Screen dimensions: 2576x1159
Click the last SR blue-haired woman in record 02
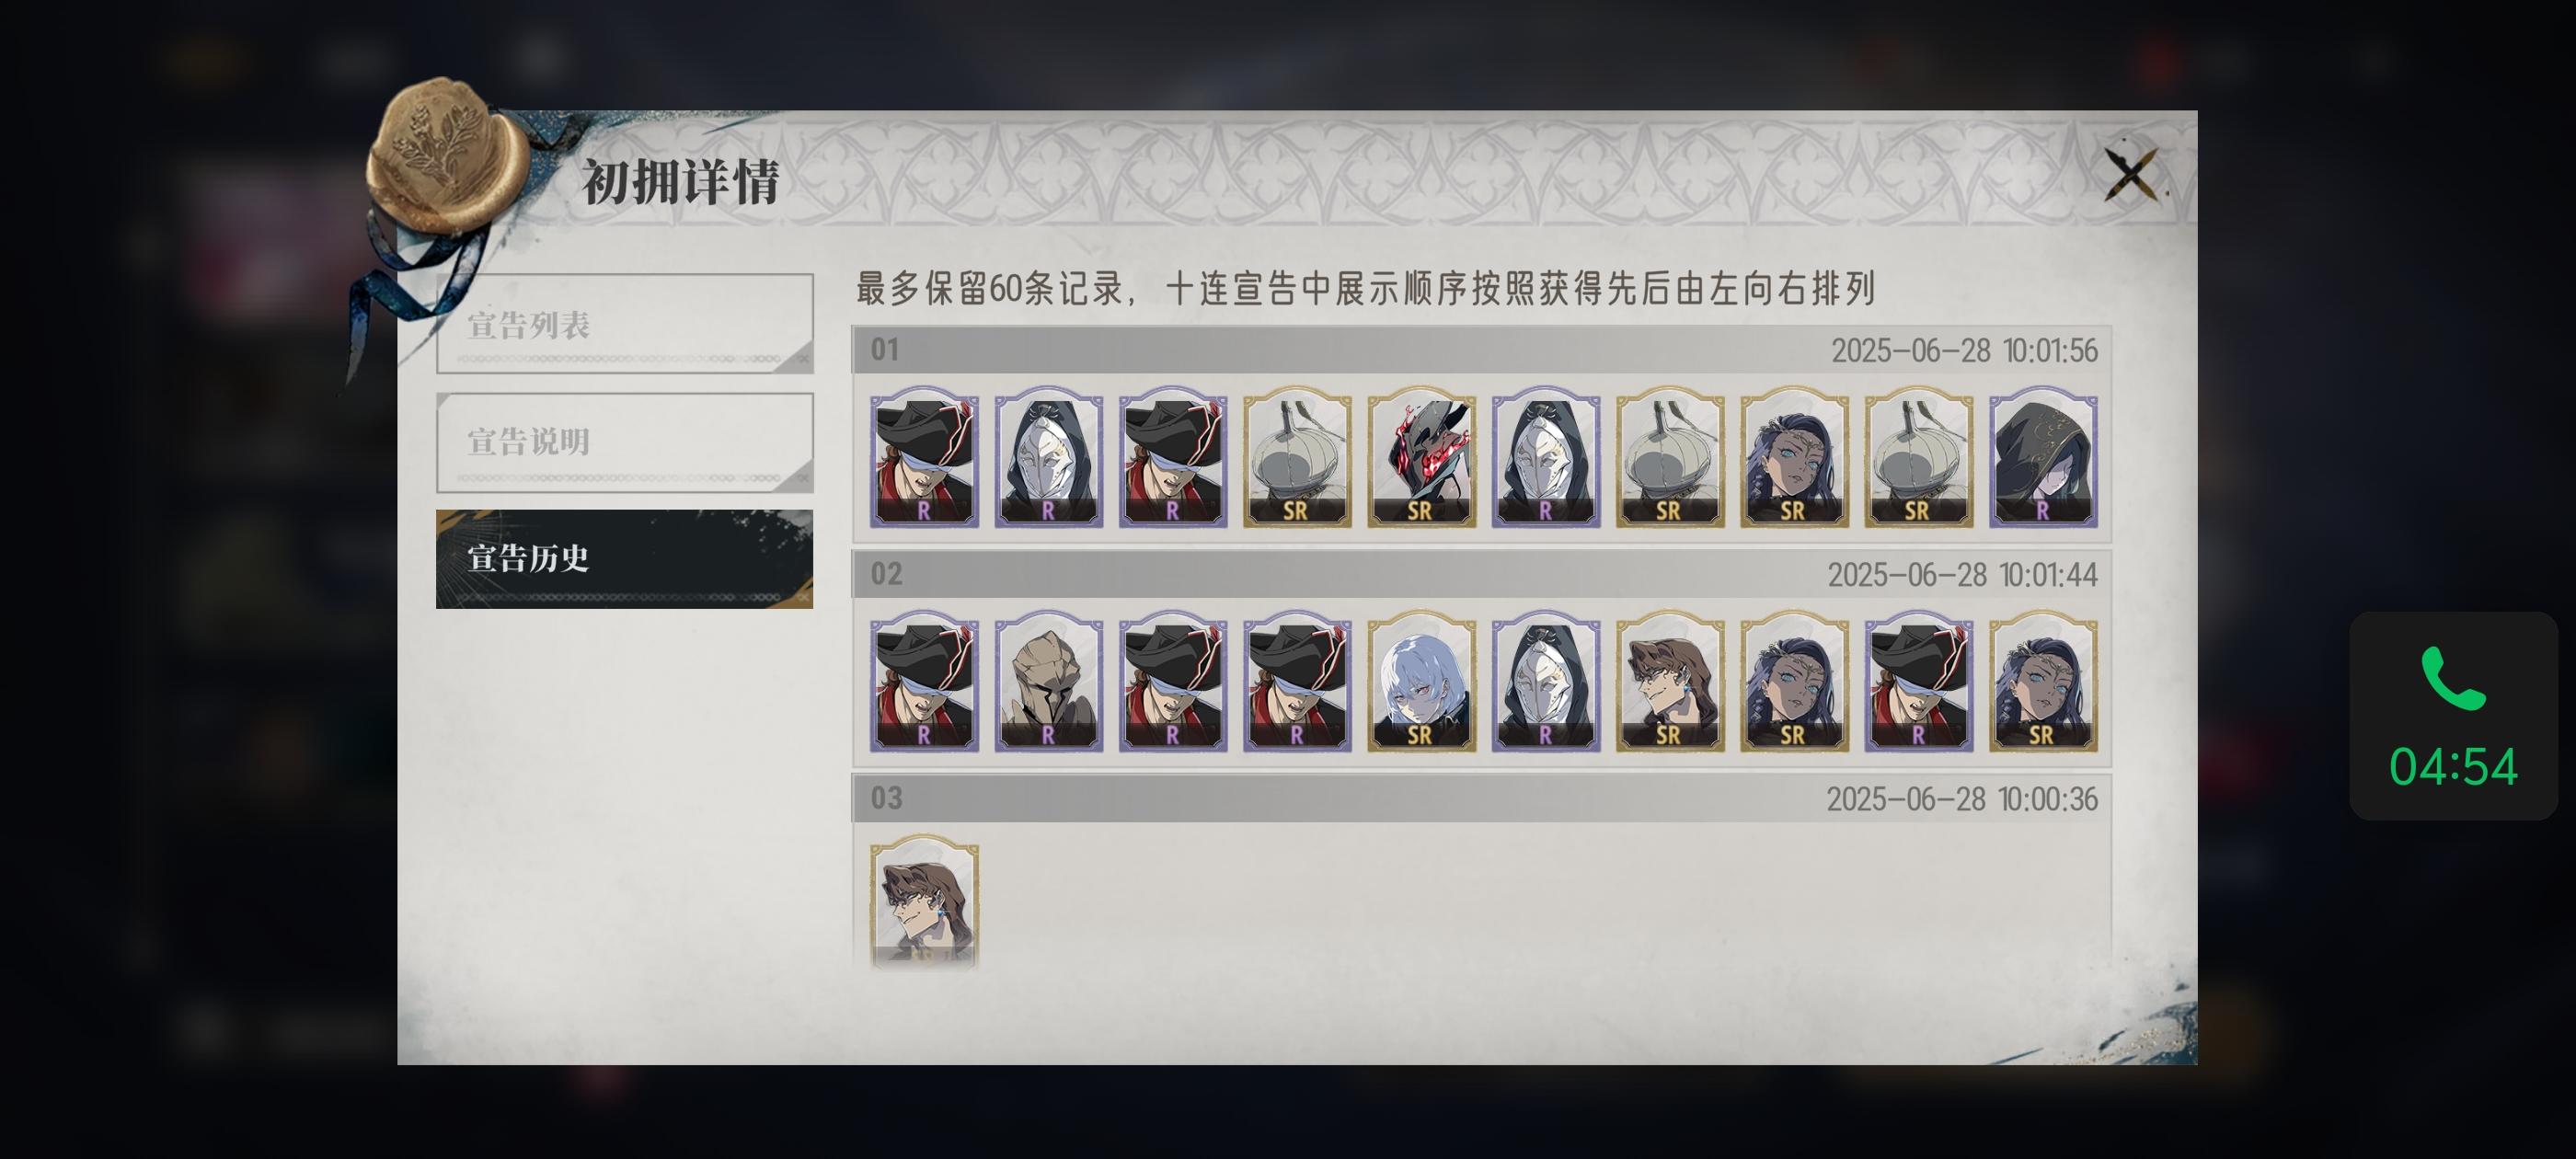click(x=2043, y=681)
